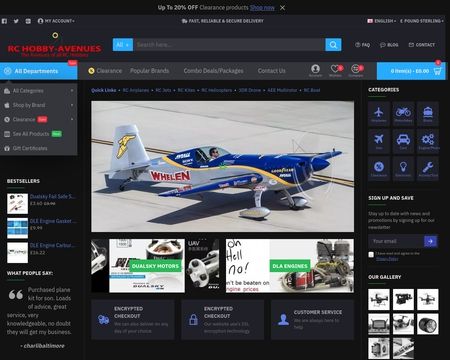Submit newsletter email with arrow button

tap(431, 241)
